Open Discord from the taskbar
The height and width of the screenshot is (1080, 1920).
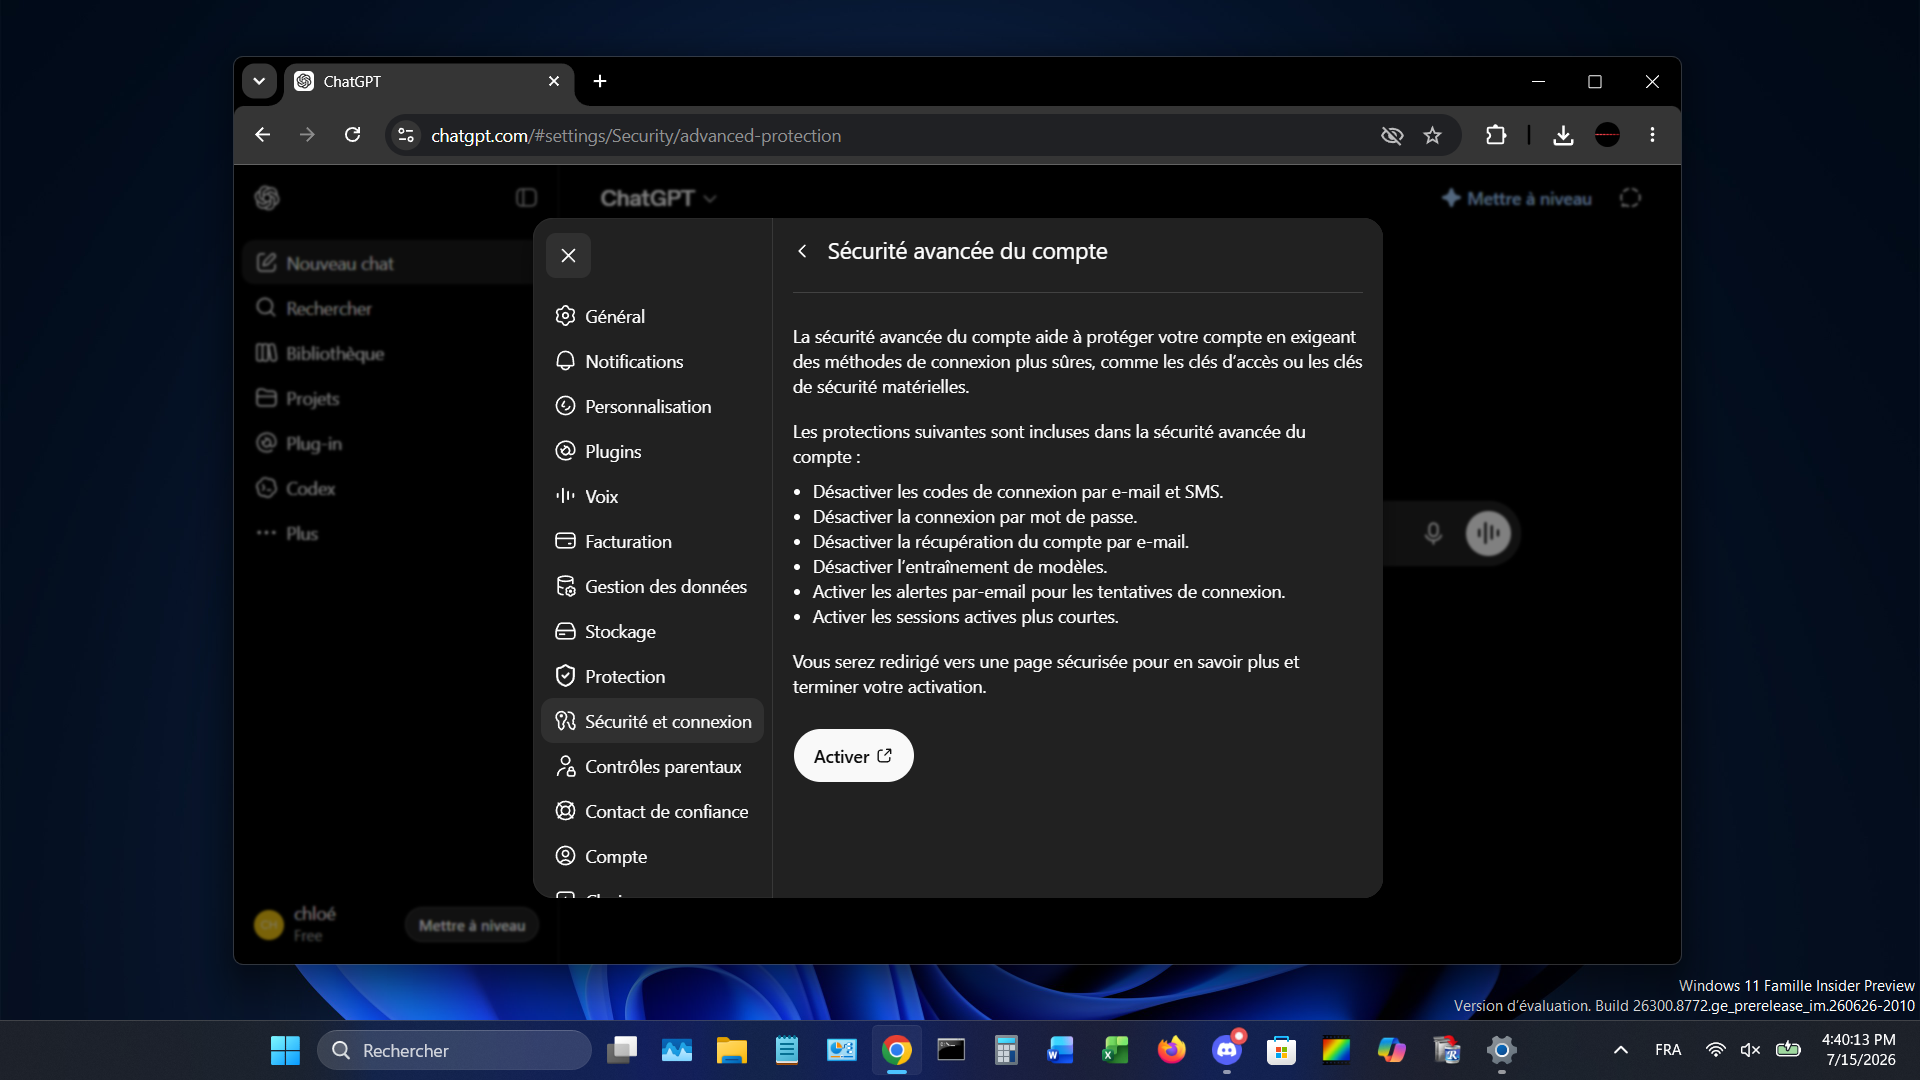point(1226,1050)
